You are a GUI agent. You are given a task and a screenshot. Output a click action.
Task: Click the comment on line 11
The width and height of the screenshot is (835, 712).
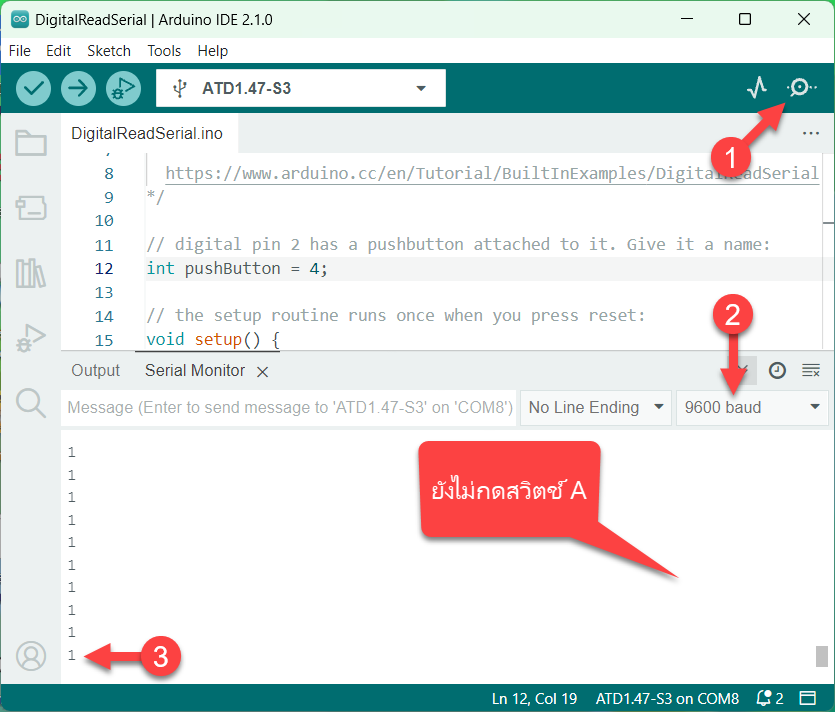tap(459, 244)
